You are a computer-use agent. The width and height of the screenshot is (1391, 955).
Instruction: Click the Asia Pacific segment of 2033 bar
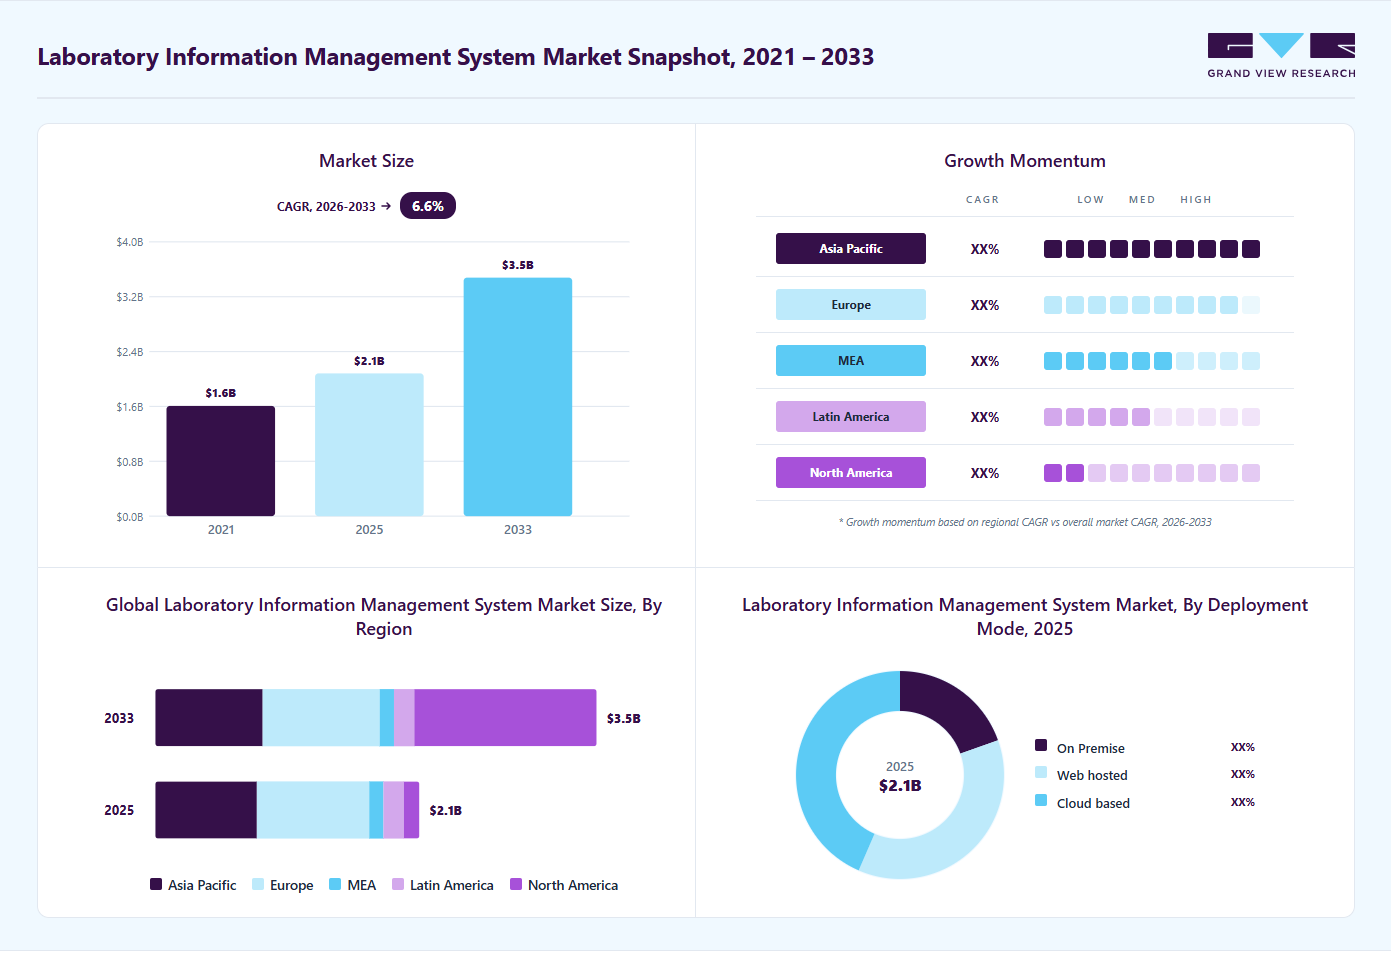[x=209, y=718]
